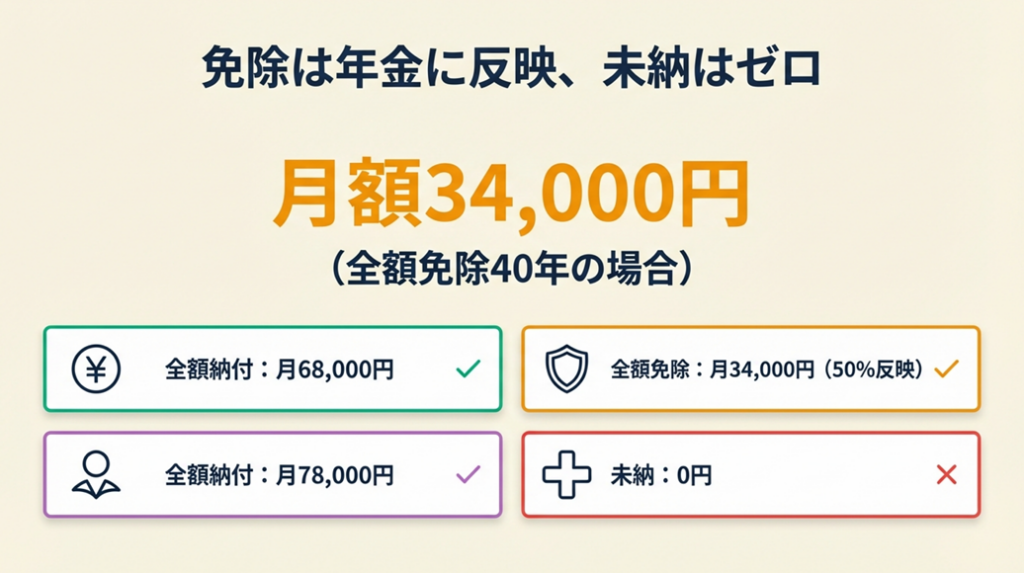Click the orange checkmark after 50%反映

pyautogui.click(x=946, y=370)
